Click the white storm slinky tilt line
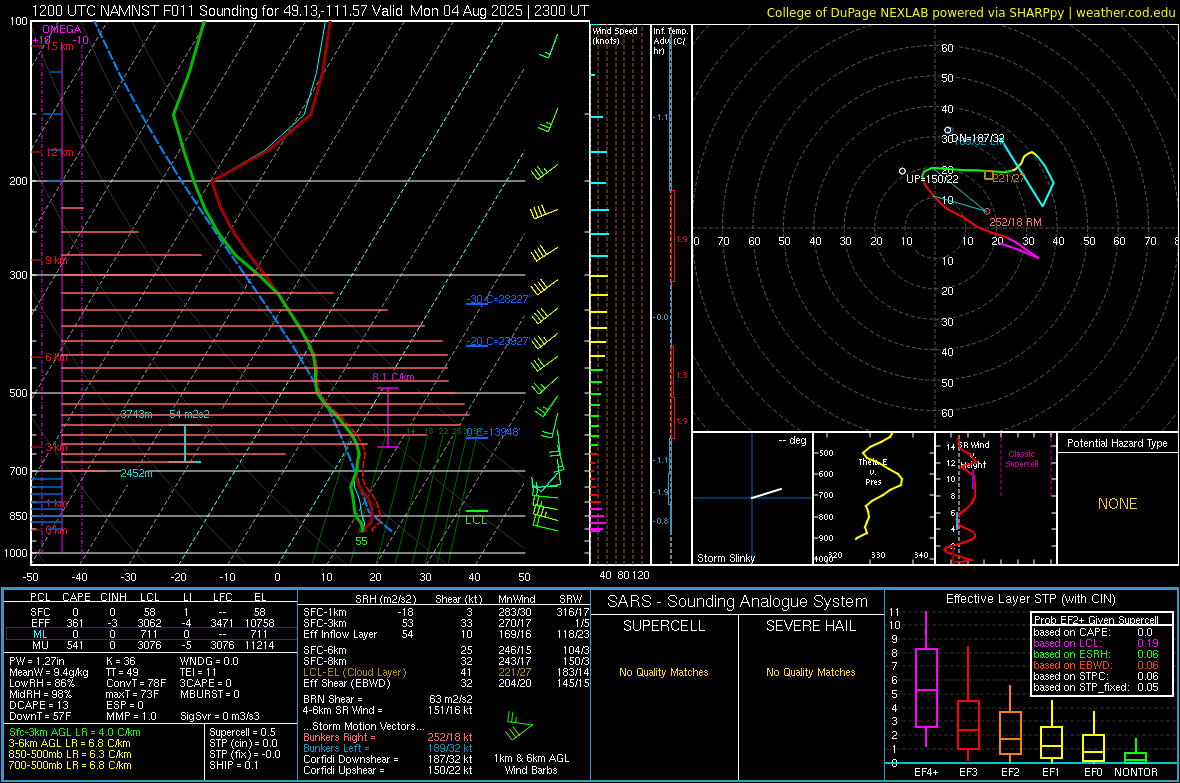Image resolution: width=1180 pixels, height=783 pixels. [766, 493]
